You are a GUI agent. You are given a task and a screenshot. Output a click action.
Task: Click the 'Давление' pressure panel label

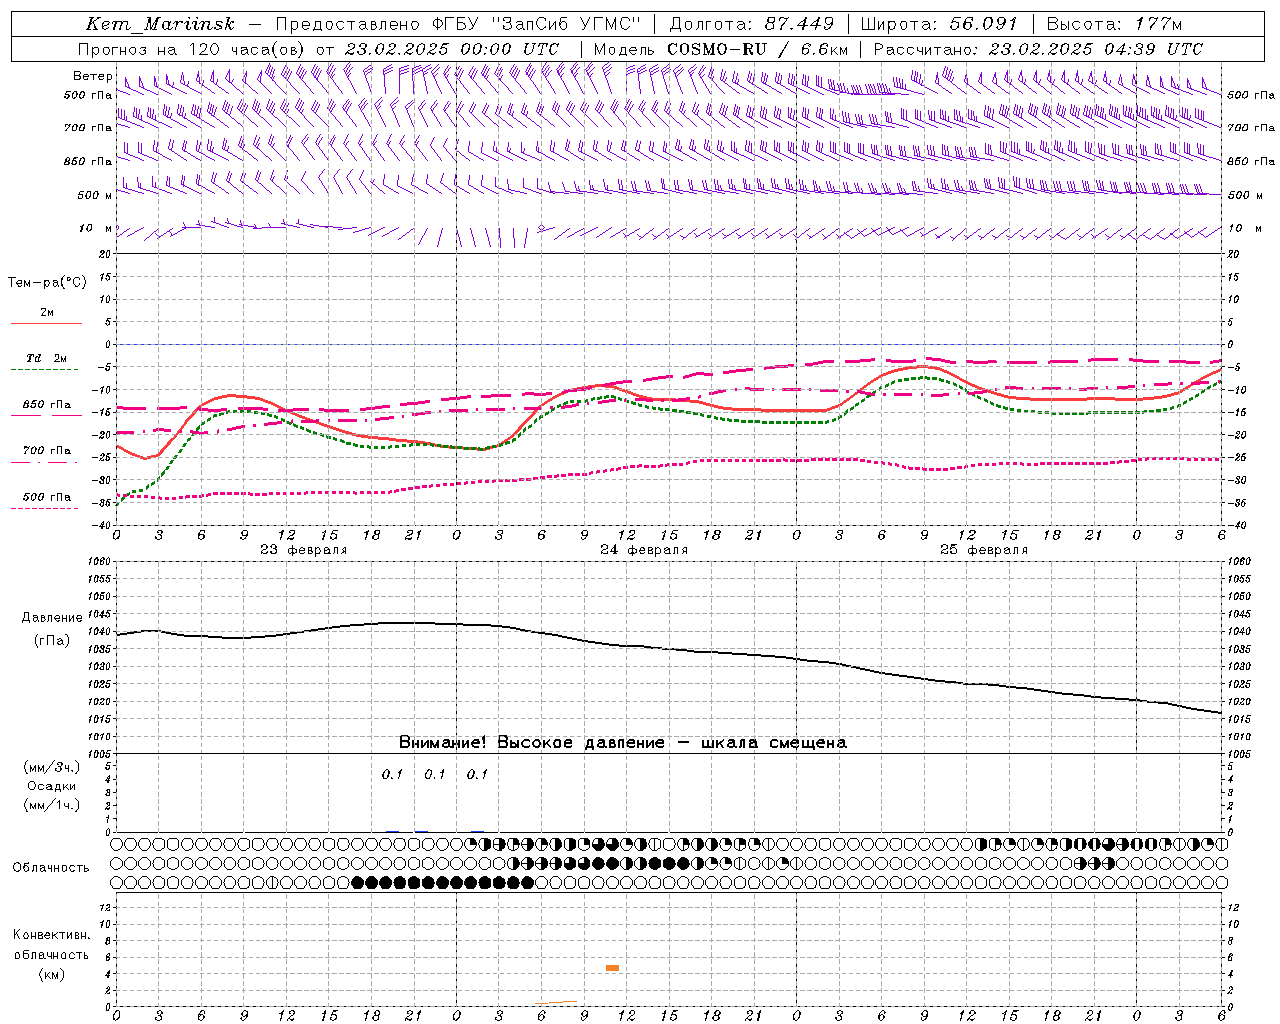52,618
